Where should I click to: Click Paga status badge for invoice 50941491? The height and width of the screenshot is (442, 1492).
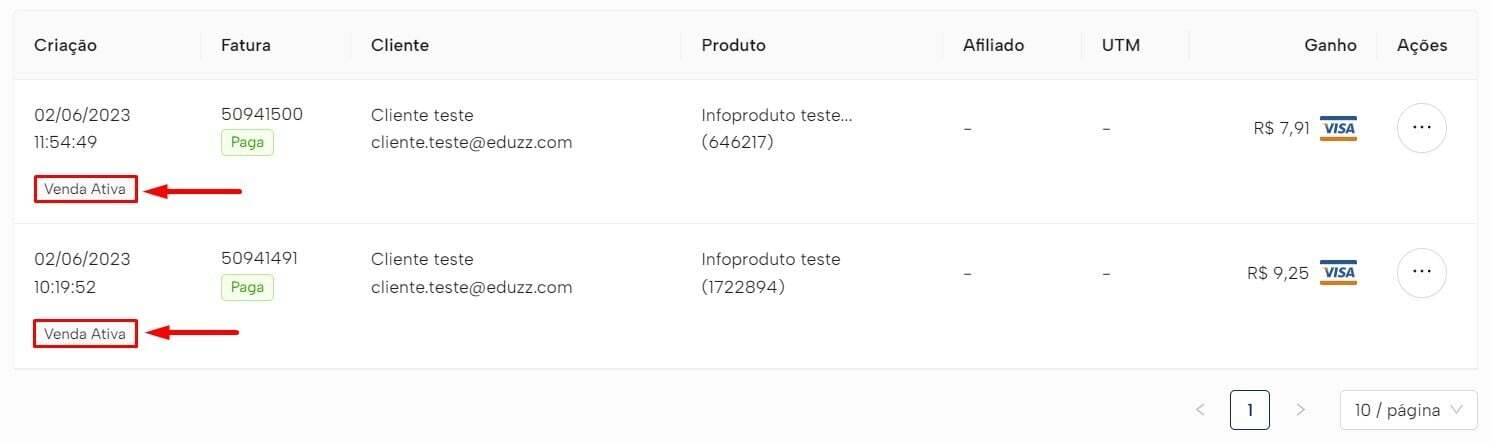click(x=247, y=287)
